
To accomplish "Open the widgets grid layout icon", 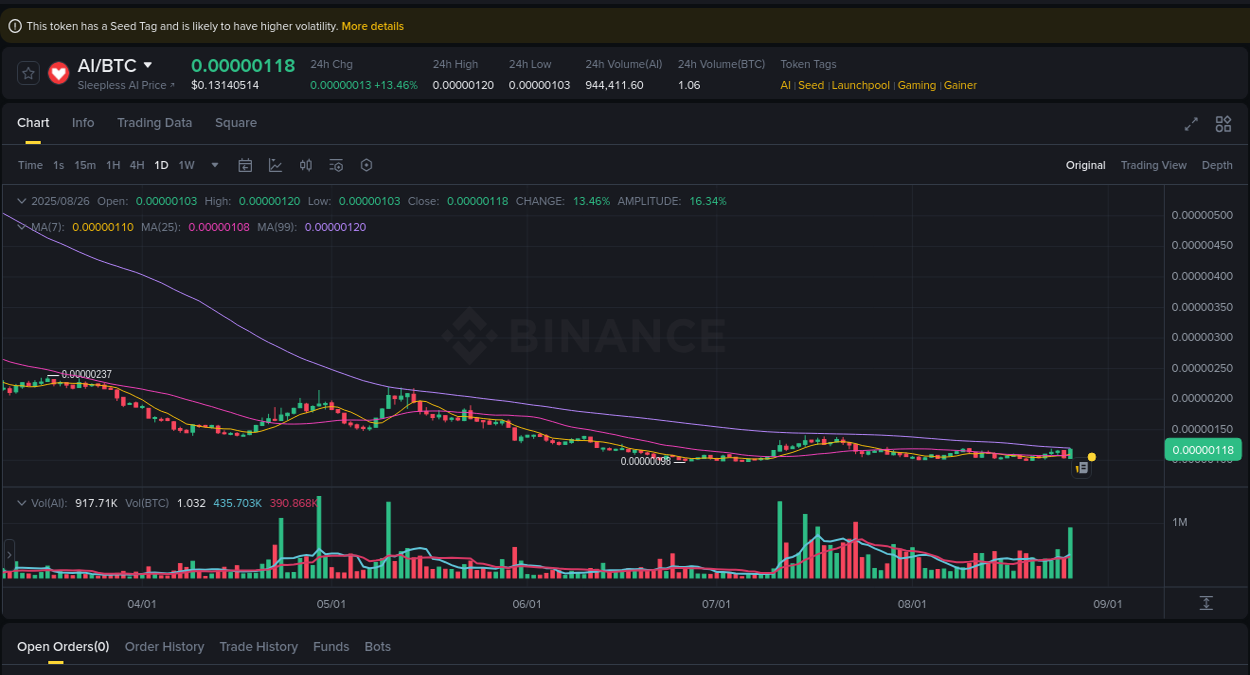I will tap(1223, 124).
